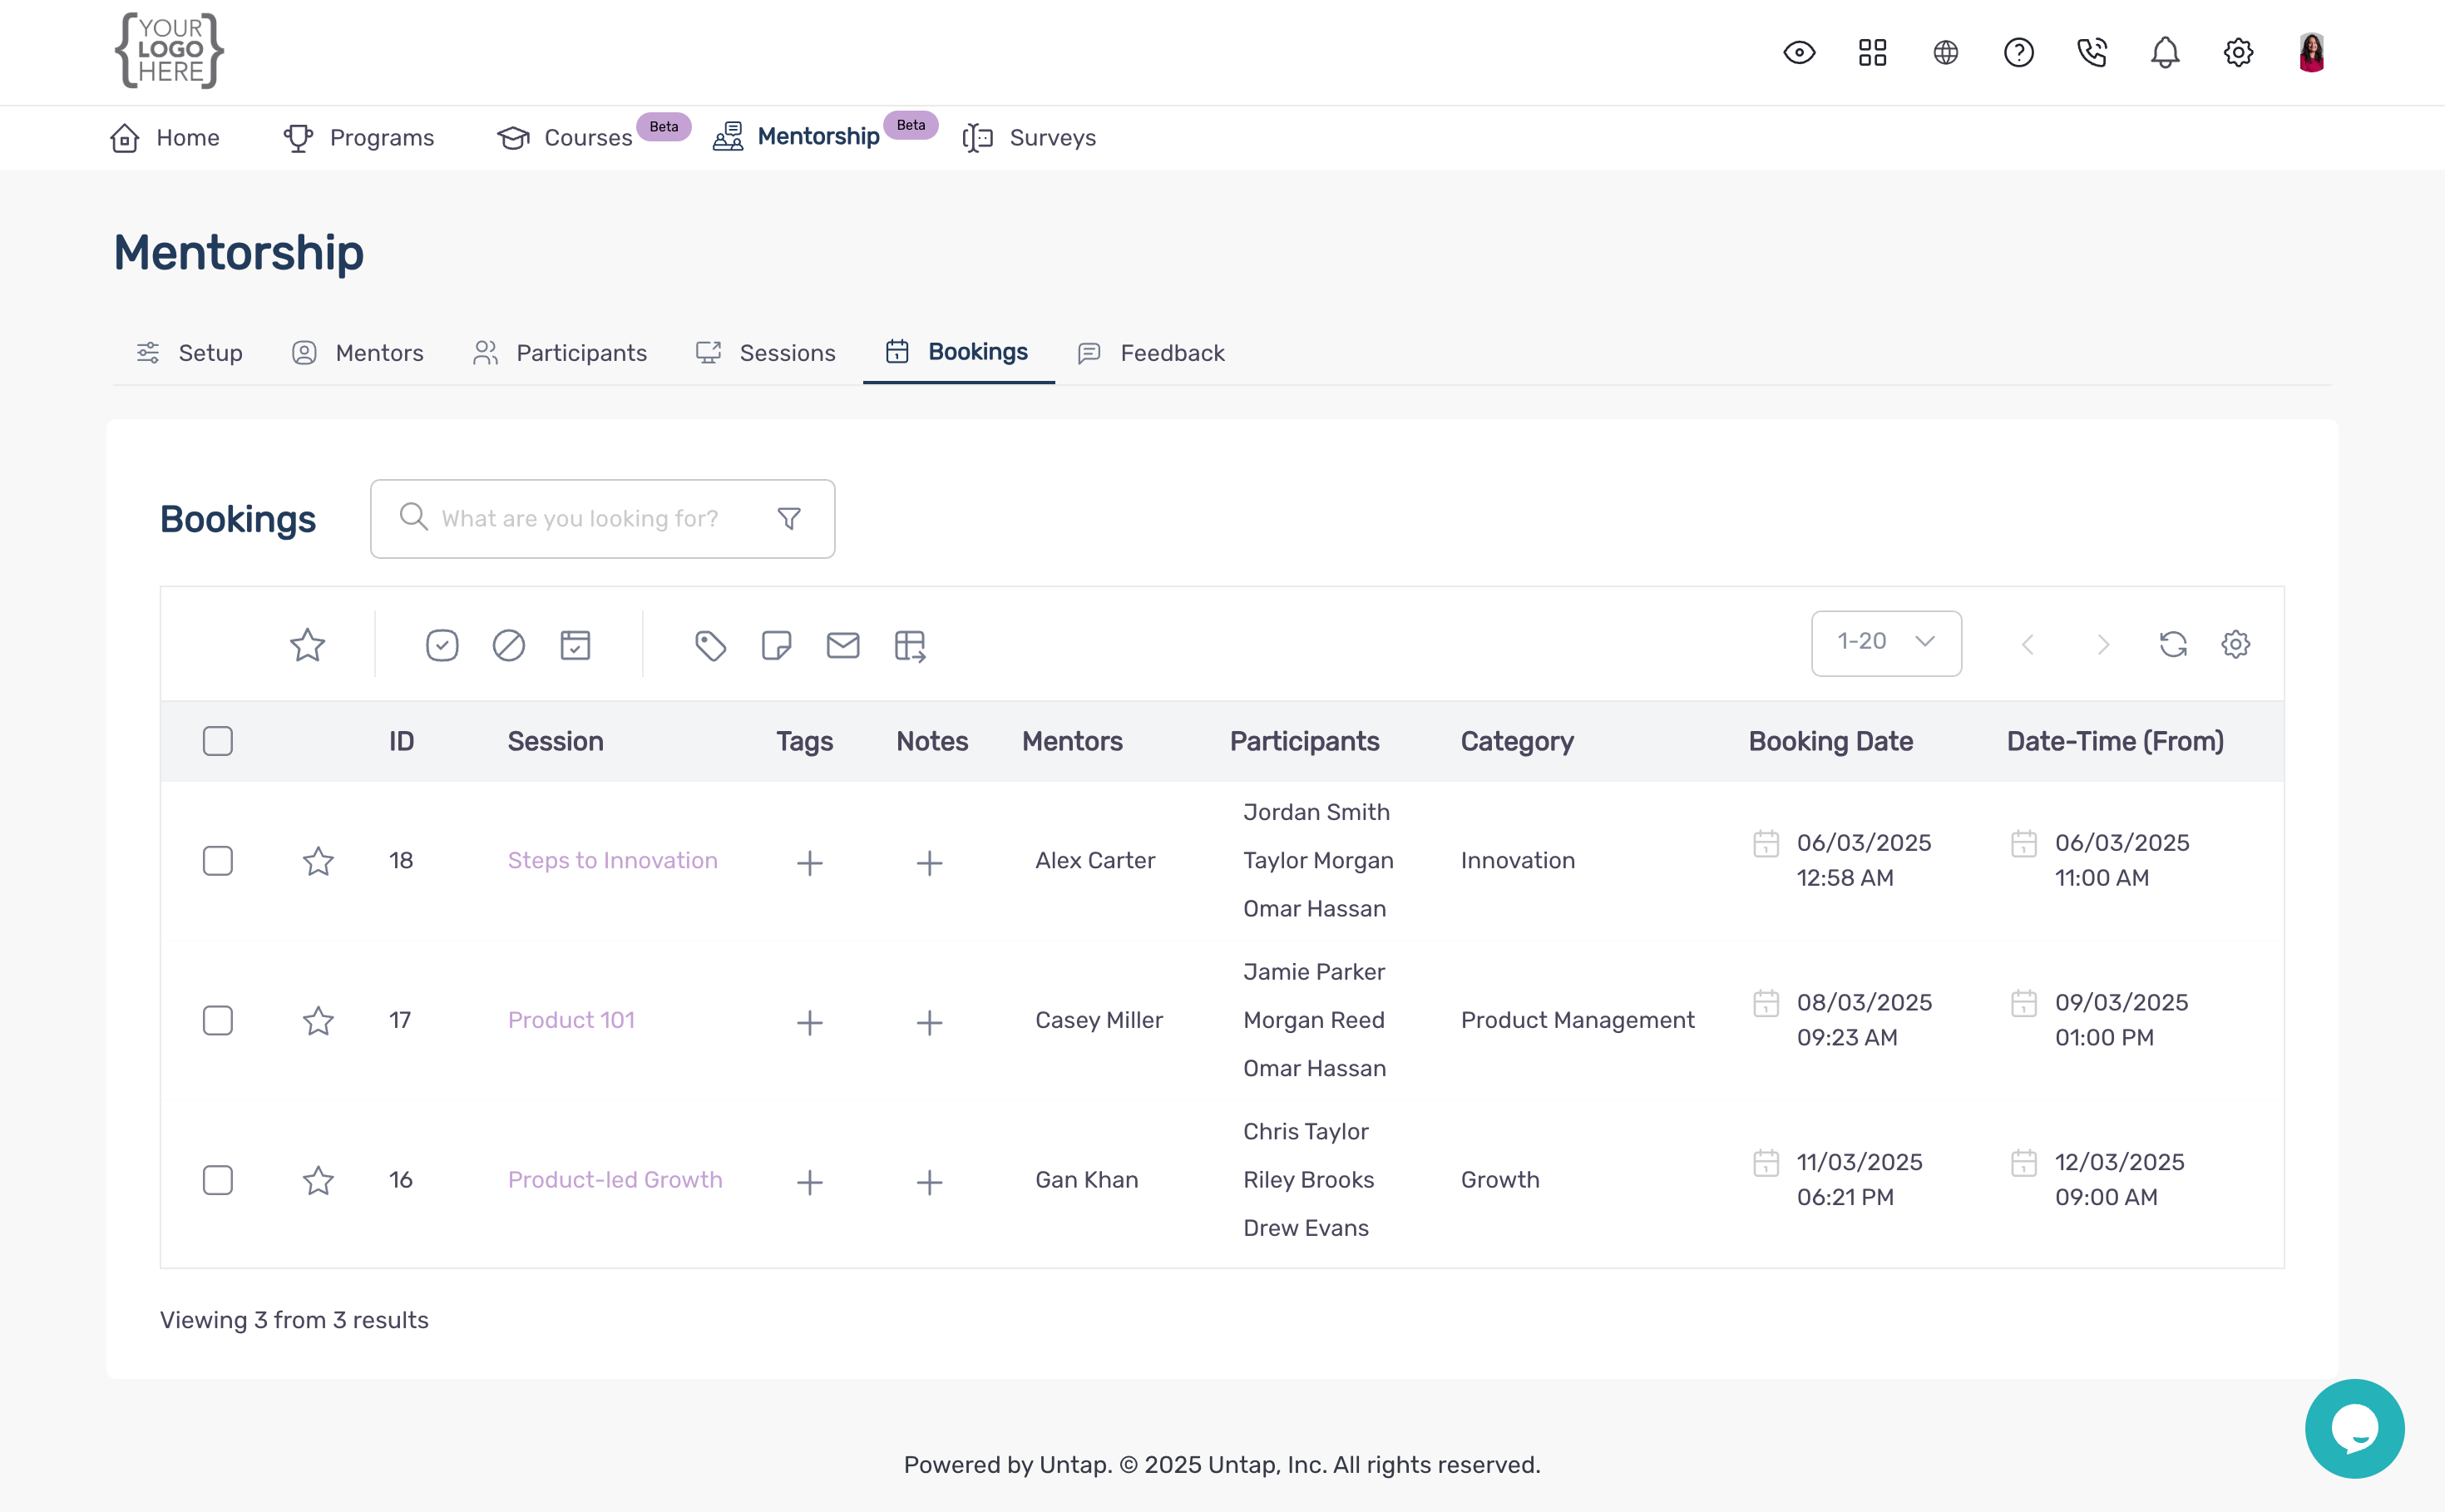This screenshot has width=2445, height=1512.
Task: Refresh the bookings table
Action: click(x=2171, y=644)
